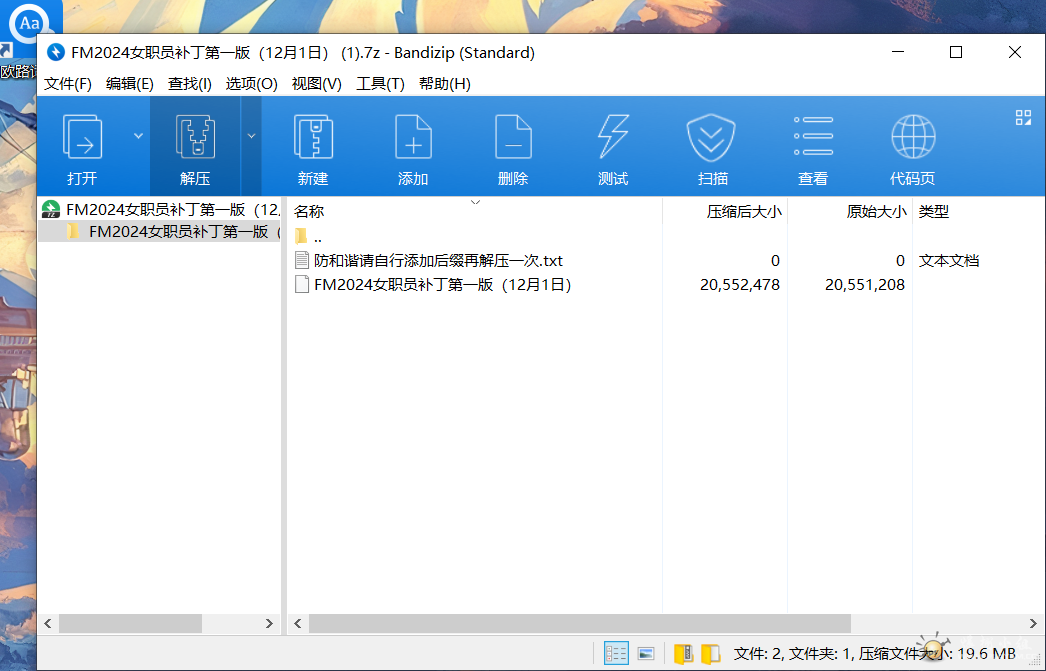1046x671 pixels.
Task: Click the Bandizip logo icon in the title bar
Action: (56, 52)
